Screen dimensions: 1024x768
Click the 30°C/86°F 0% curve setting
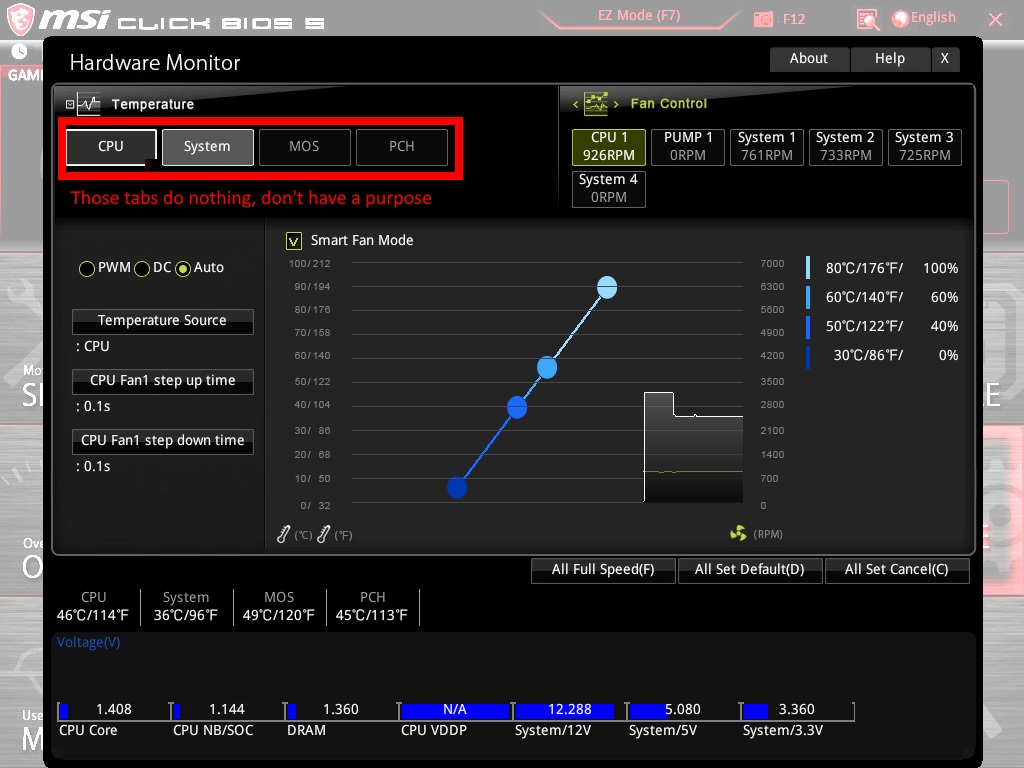click(x=883, y=355)
